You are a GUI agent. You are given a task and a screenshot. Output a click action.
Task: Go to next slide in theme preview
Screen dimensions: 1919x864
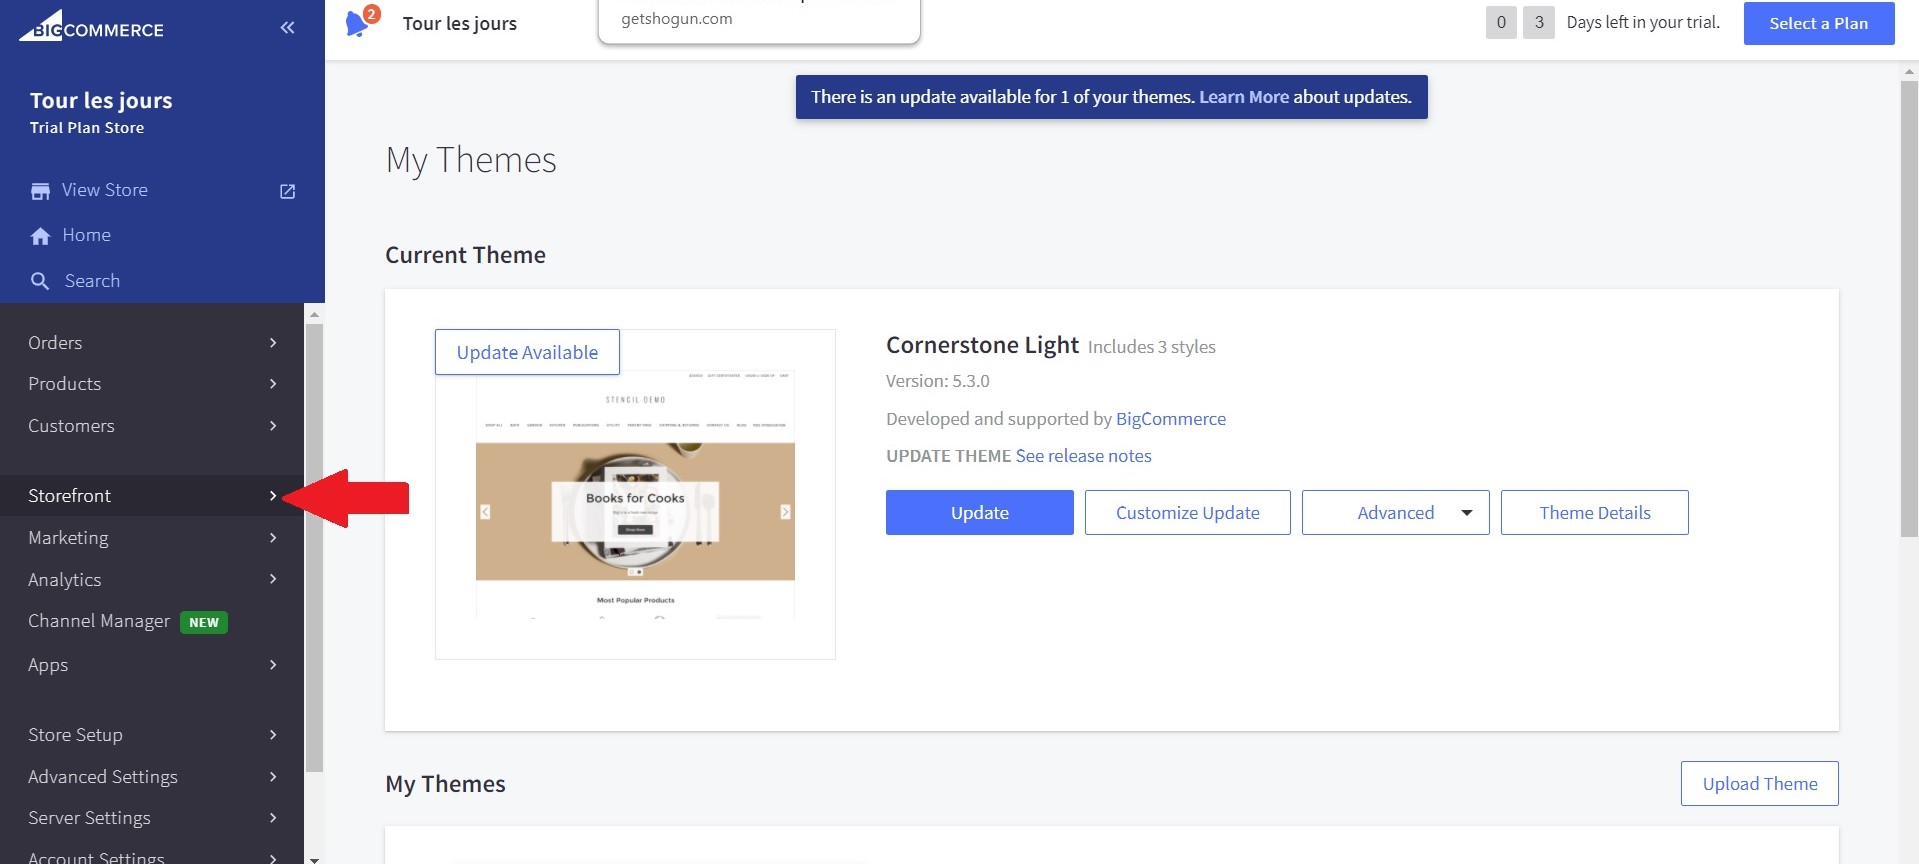[x=785, y=512]
